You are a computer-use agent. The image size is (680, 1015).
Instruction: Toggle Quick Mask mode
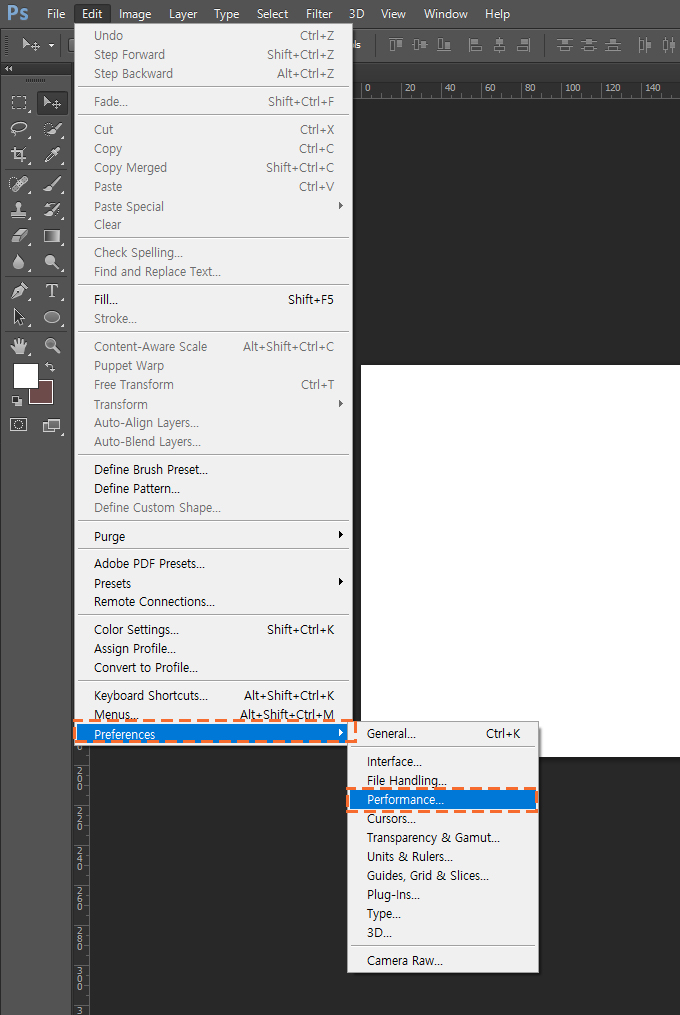(19, 425)
